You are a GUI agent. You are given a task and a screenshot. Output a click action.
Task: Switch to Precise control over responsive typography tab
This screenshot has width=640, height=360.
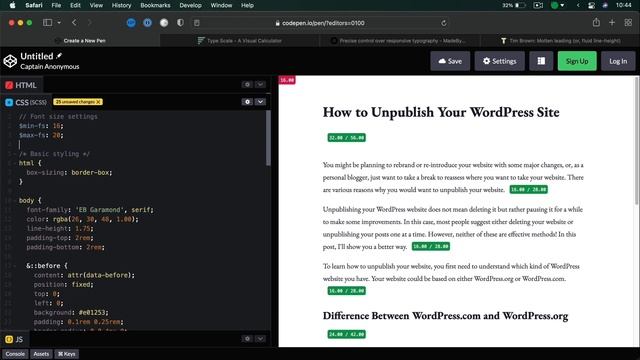pyautogui.click(x=400, y=40)
